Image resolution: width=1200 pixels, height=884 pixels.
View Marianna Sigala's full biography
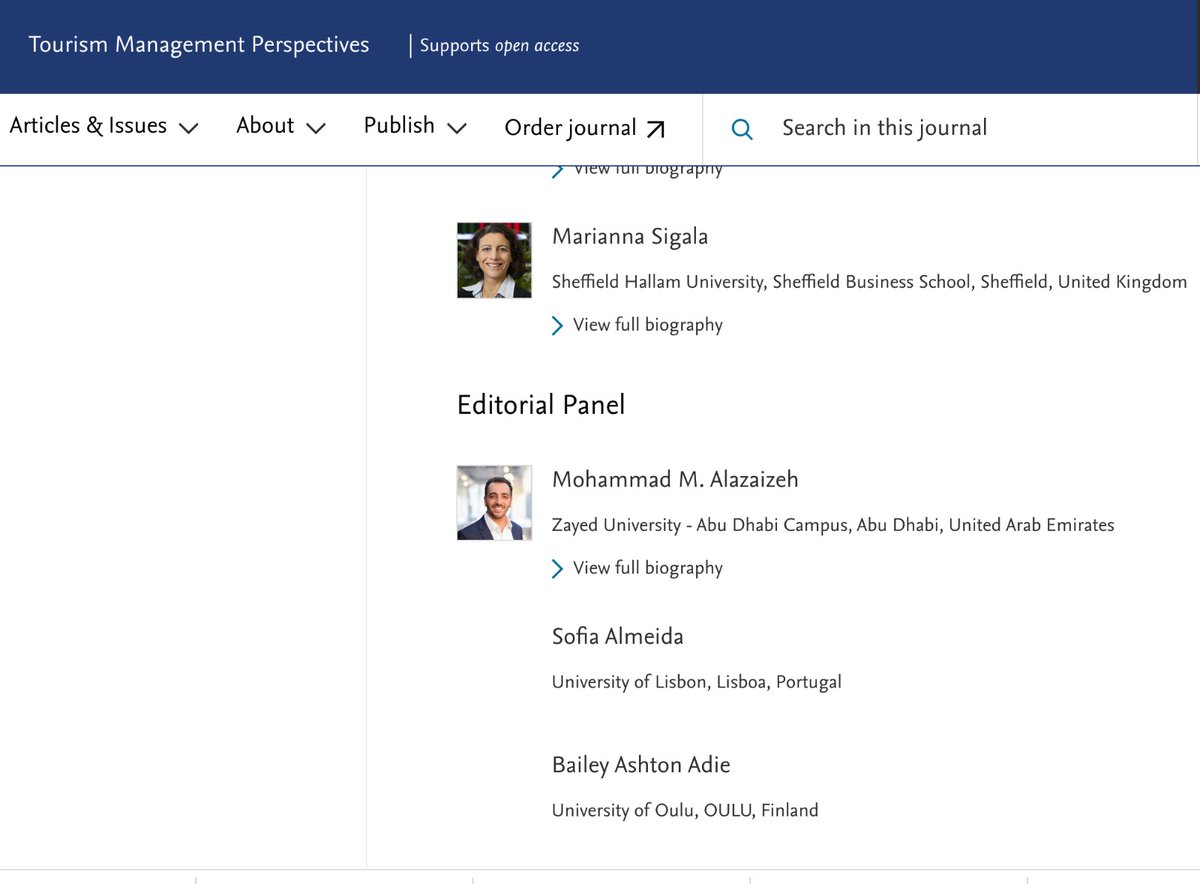pyautogui.click(x=647, y=325)
